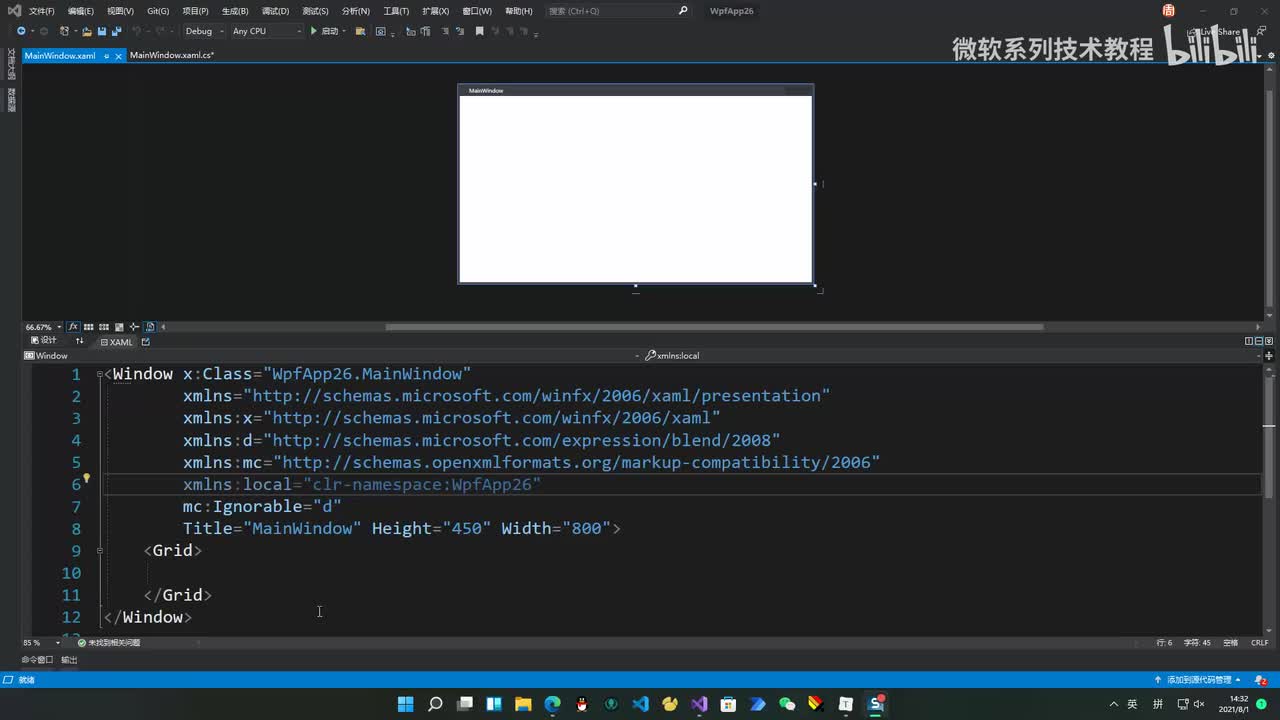
Task: Open the designer zoom 66.67% dropdown
Action: (44, 327)
